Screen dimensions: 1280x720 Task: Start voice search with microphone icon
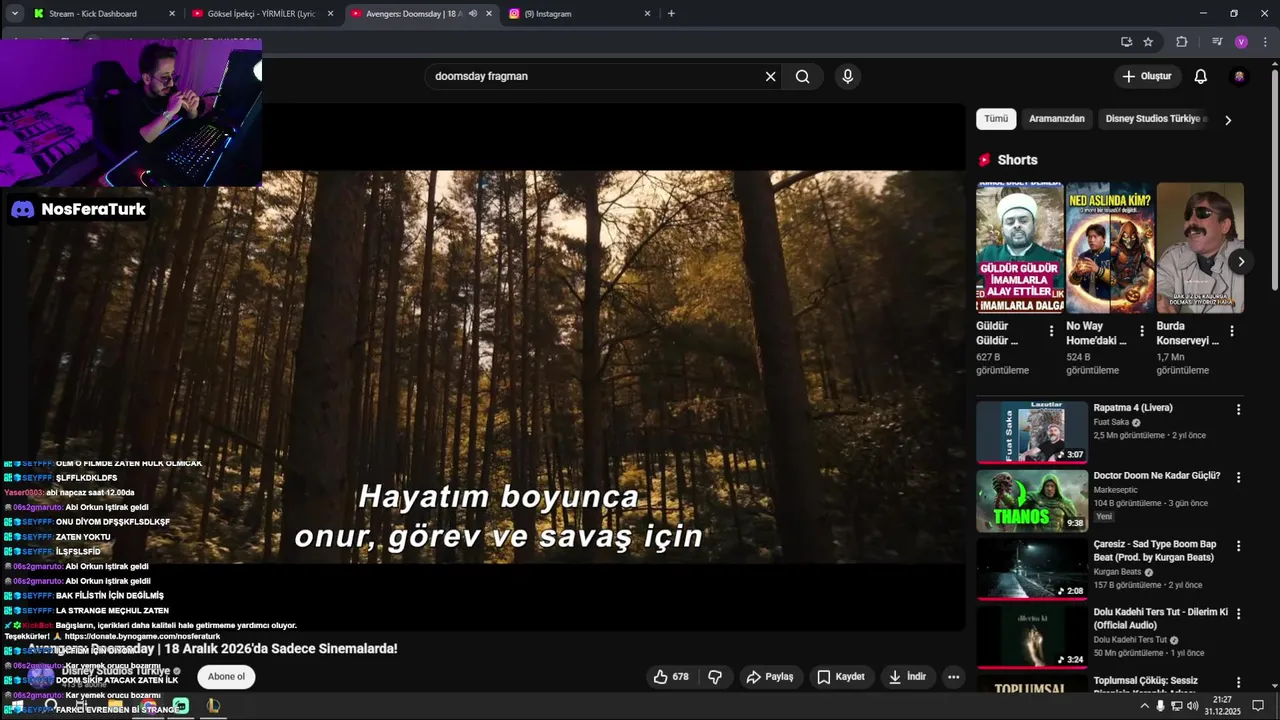(848, 76)
